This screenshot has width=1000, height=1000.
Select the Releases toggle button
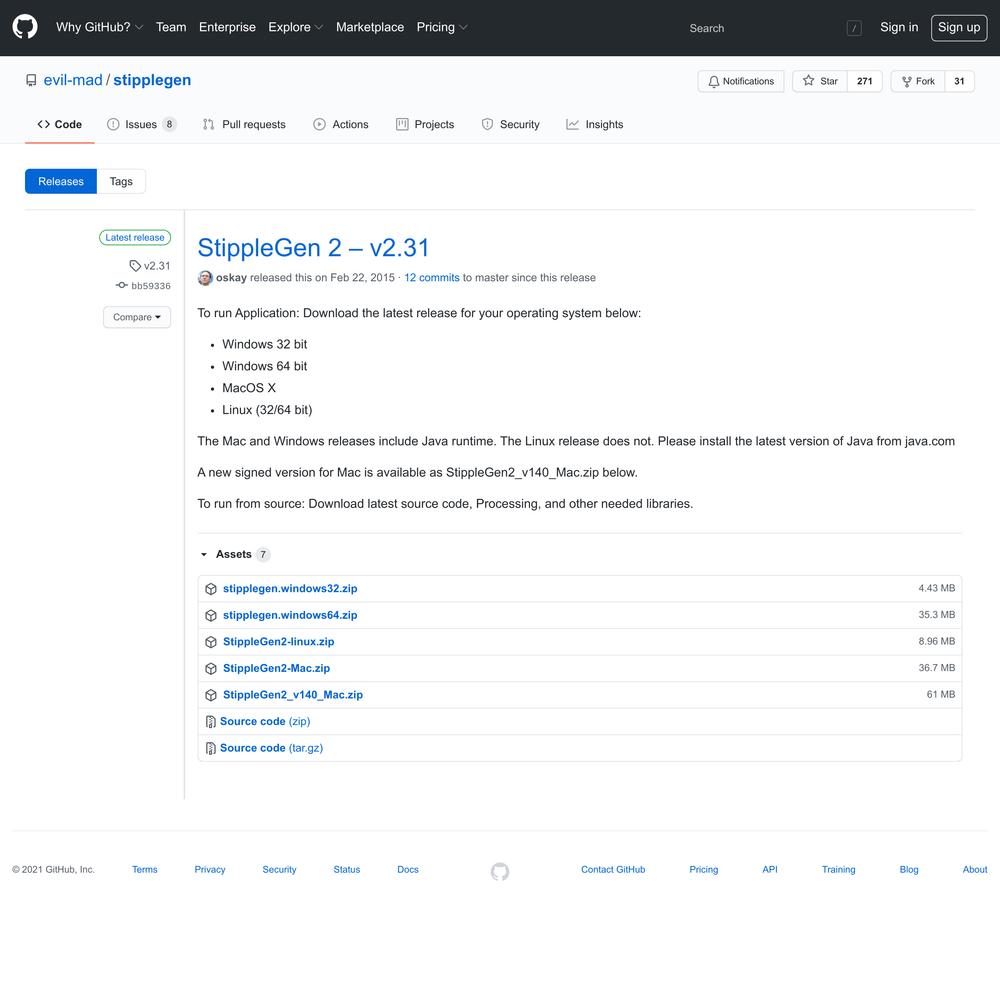point(61,181)
